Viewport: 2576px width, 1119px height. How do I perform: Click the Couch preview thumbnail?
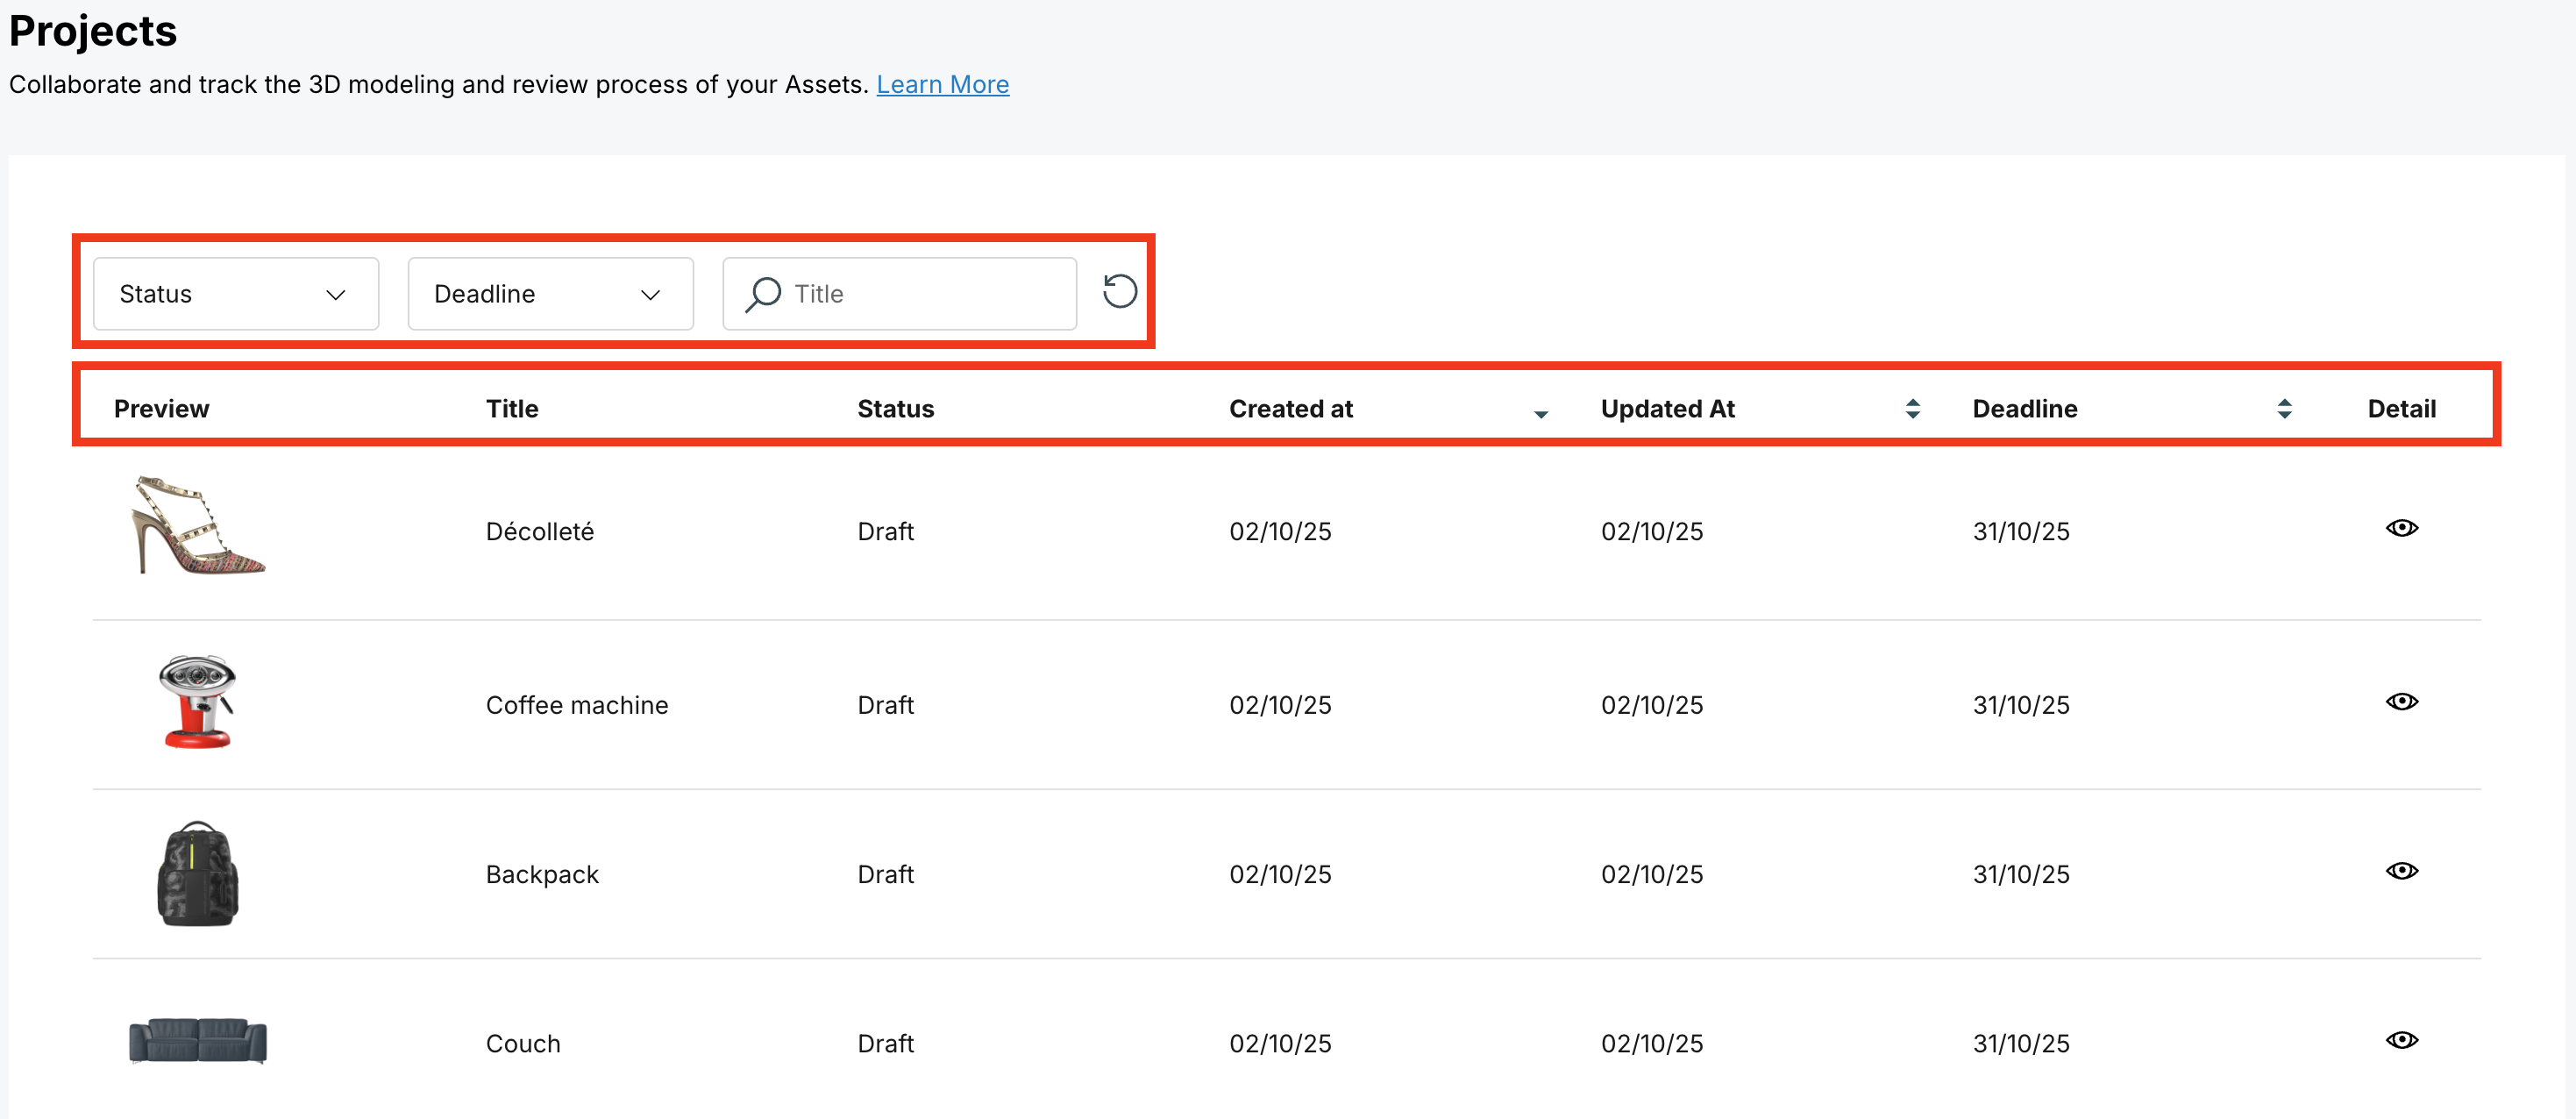click(198, 1041)
